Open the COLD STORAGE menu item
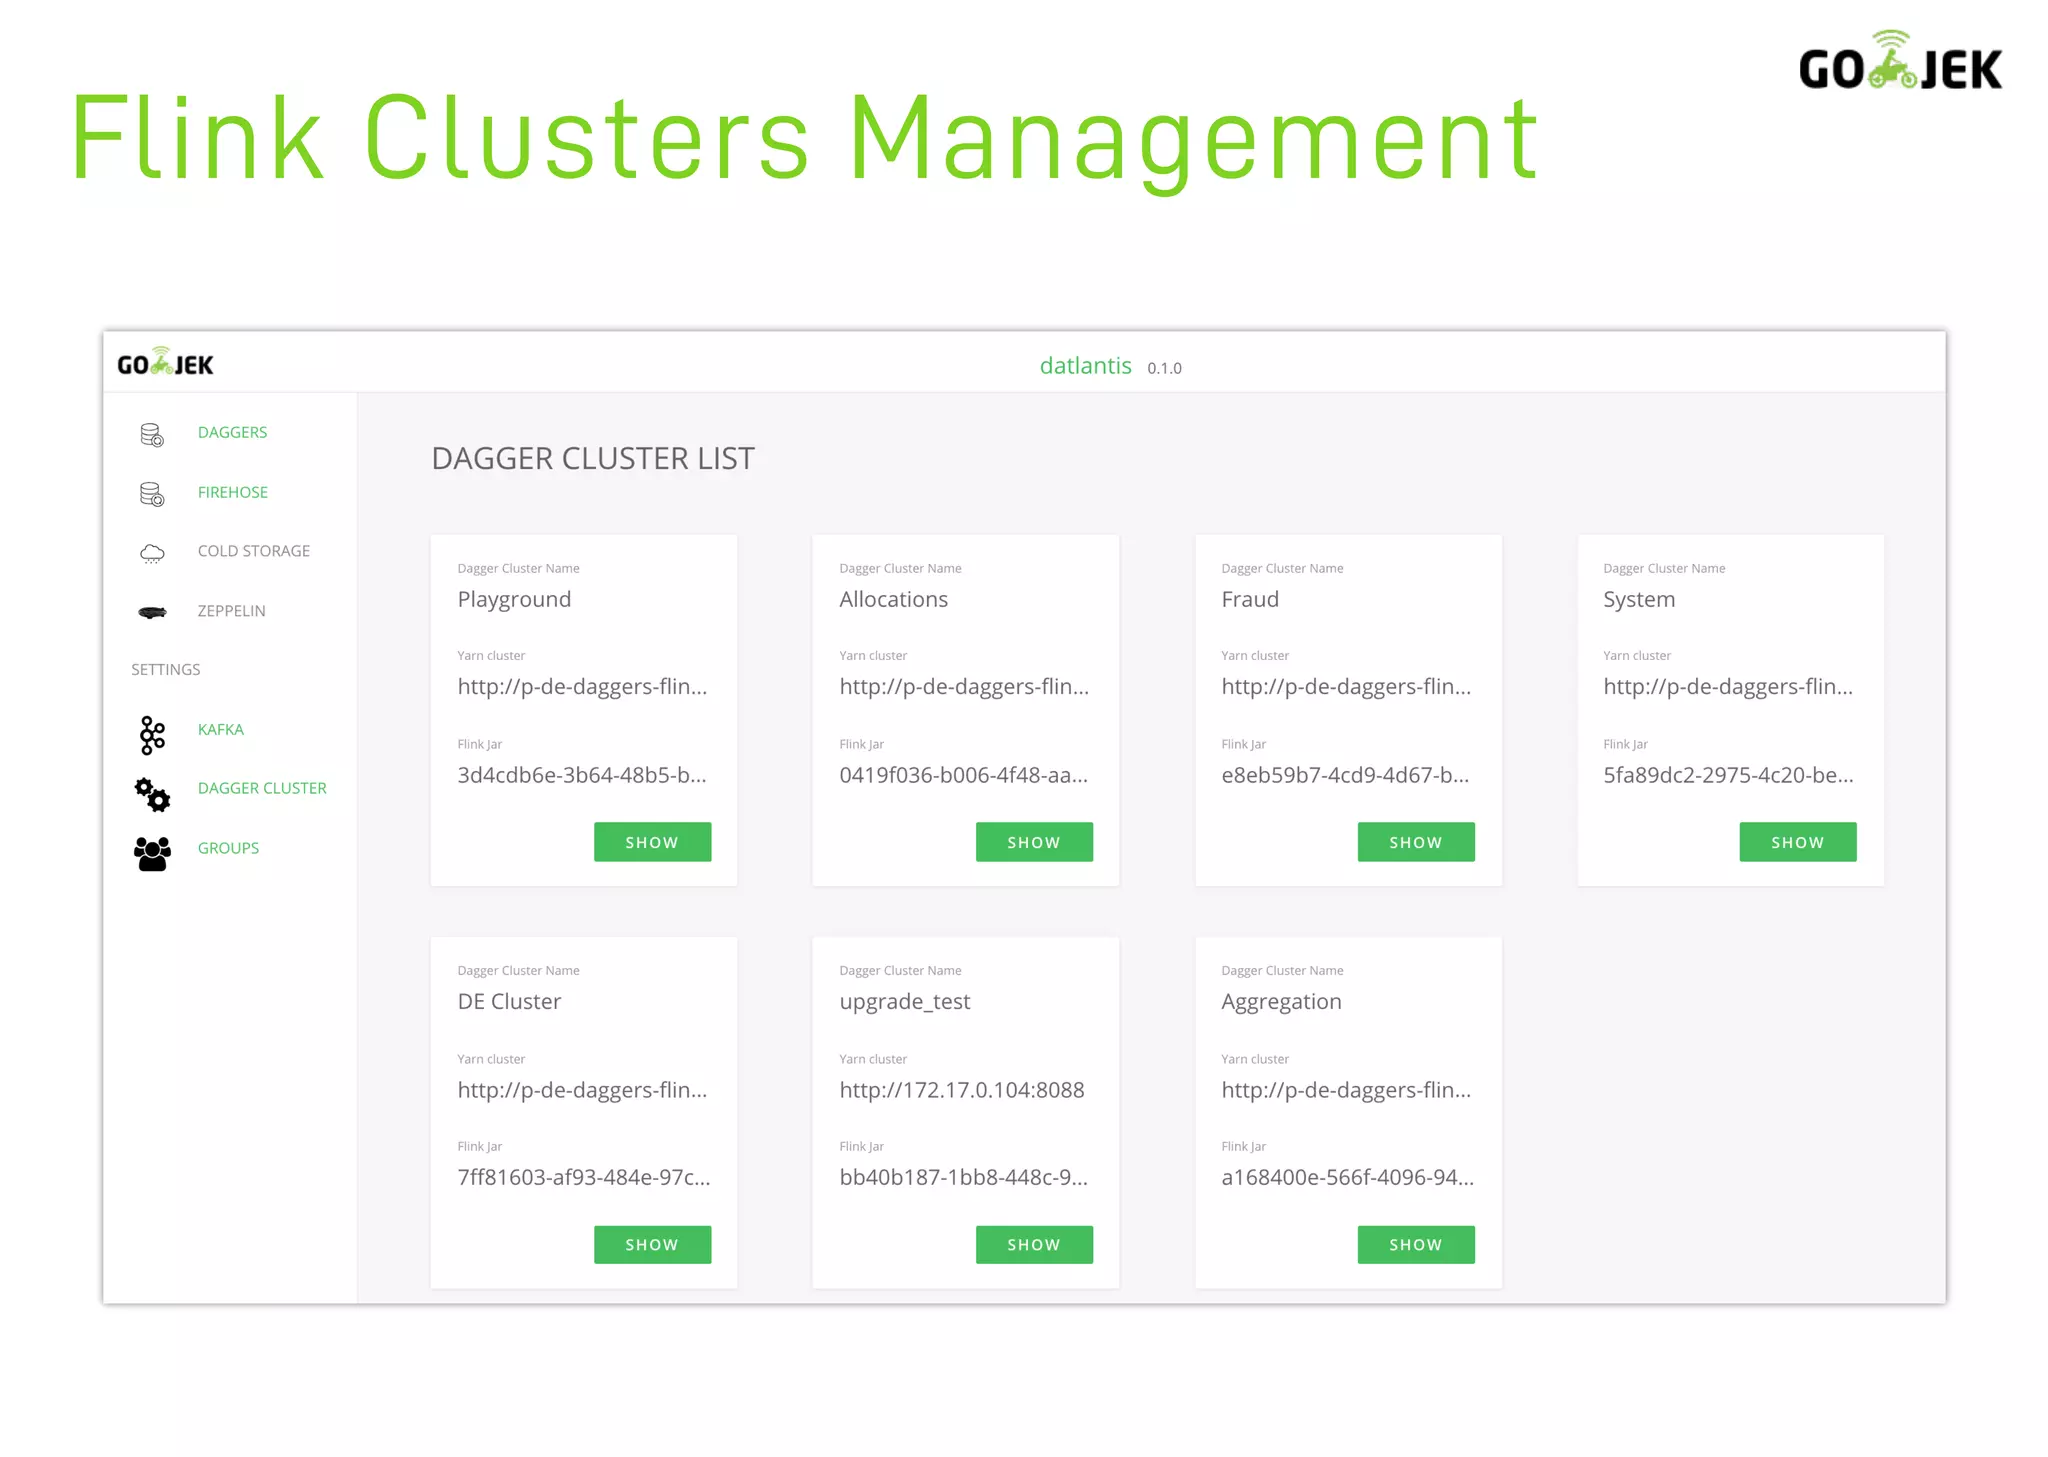The height and width of the screenshot is (1457, 2048). [254, 551]
